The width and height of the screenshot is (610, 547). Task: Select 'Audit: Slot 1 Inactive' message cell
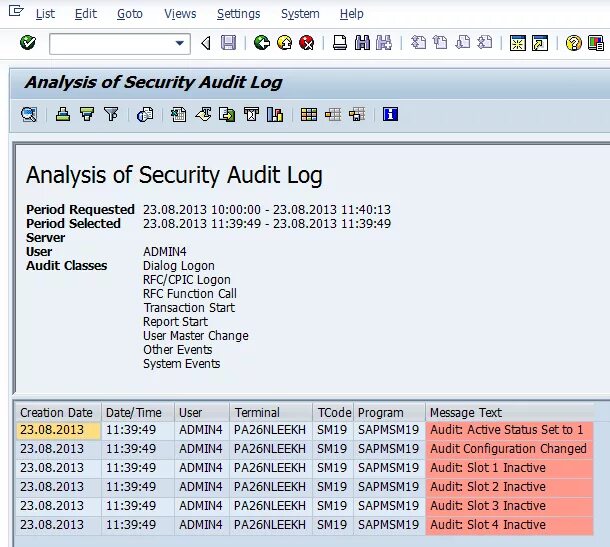click(x=509, y=468)
